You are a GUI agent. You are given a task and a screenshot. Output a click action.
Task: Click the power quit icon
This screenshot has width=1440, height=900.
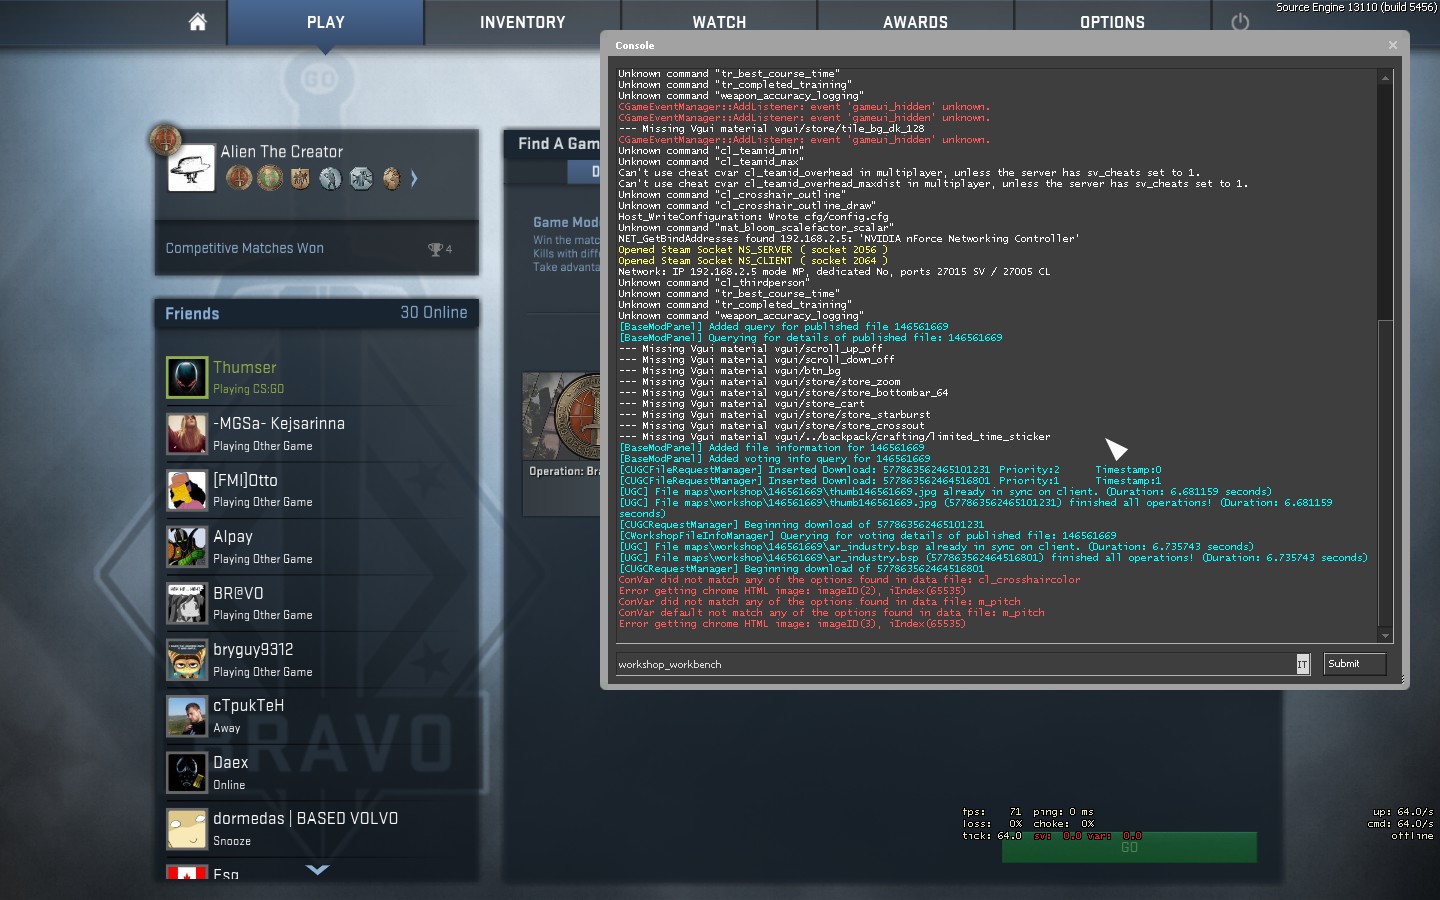pyautogui.click(x=1240, y=22)
